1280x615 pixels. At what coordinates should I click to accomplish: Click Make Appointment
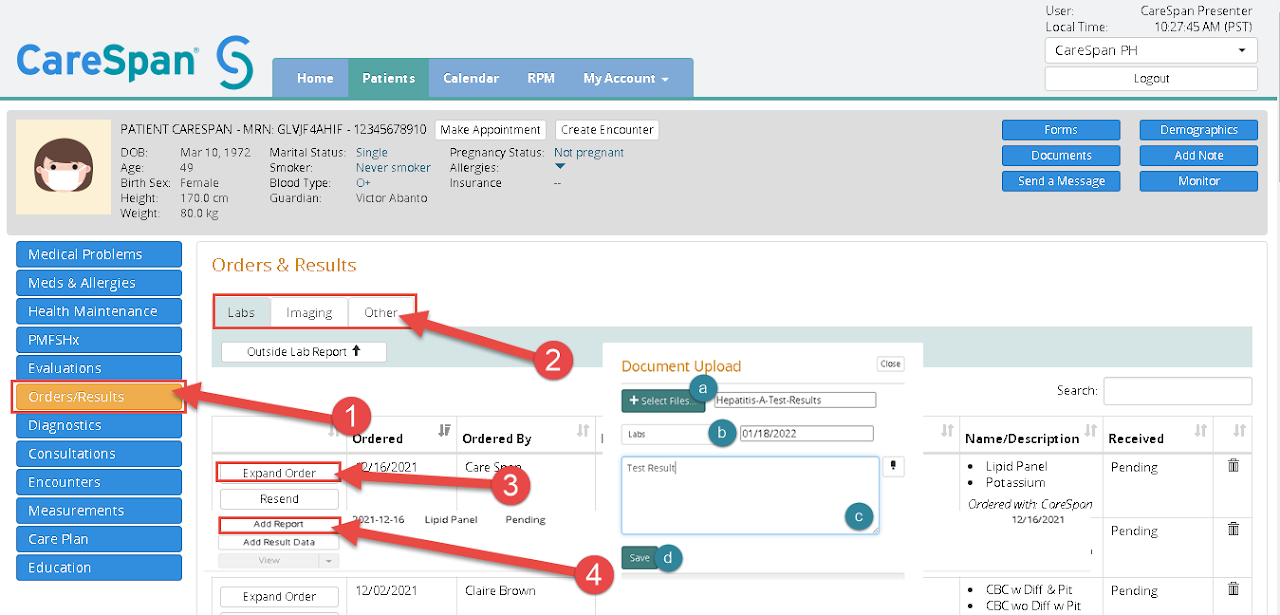click(490, 129)
